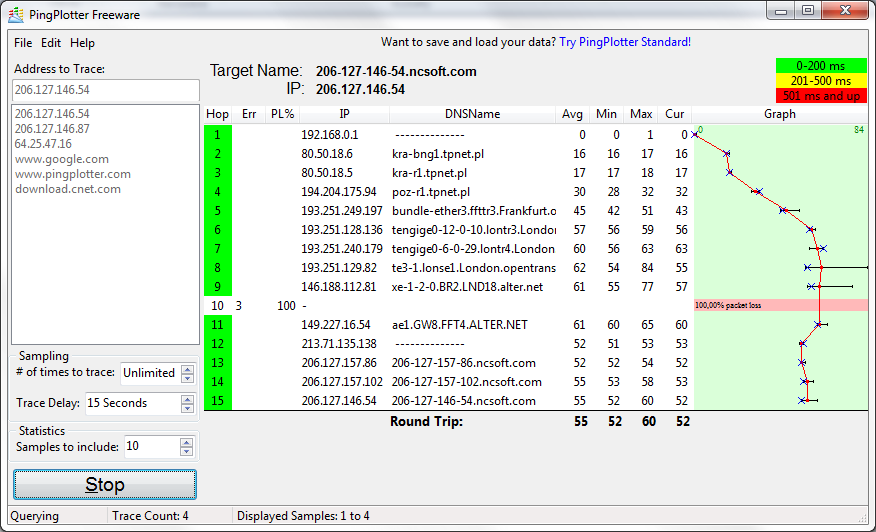The height and width of the screenshot is (532, 876).
Task: Select 64.25.47.16 in the address history list
Action: coord(43,144)
